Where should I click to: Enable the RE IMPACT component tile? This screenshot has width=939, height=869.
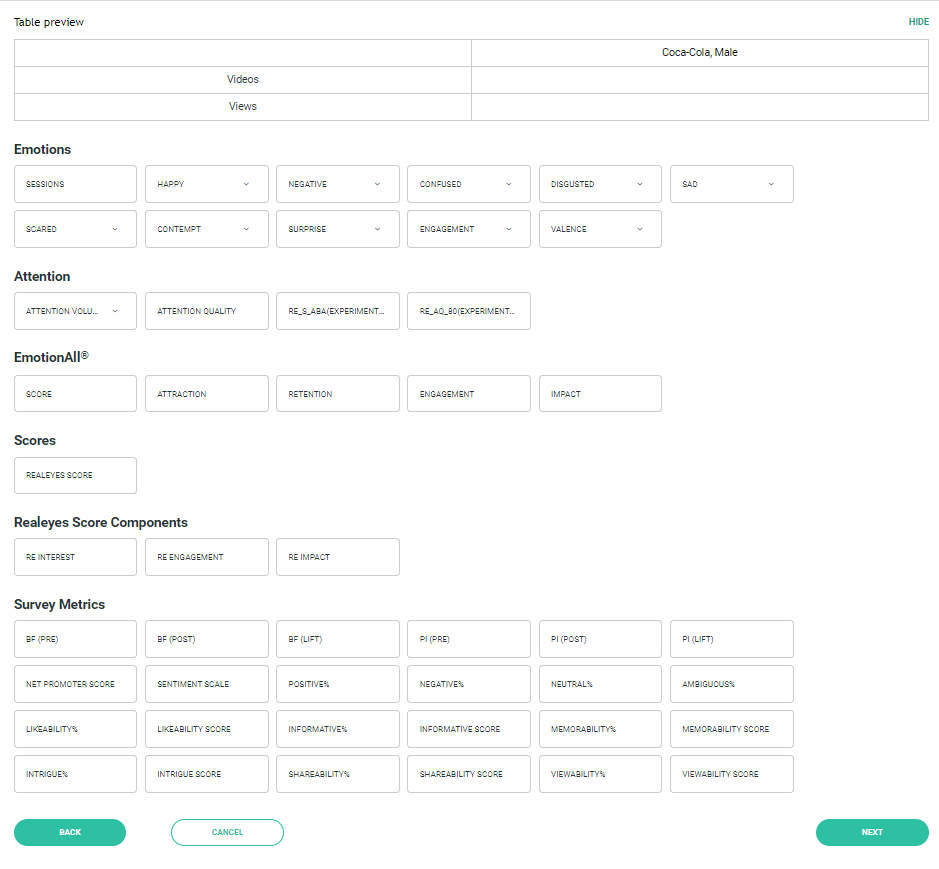click(x=338, y=558)
